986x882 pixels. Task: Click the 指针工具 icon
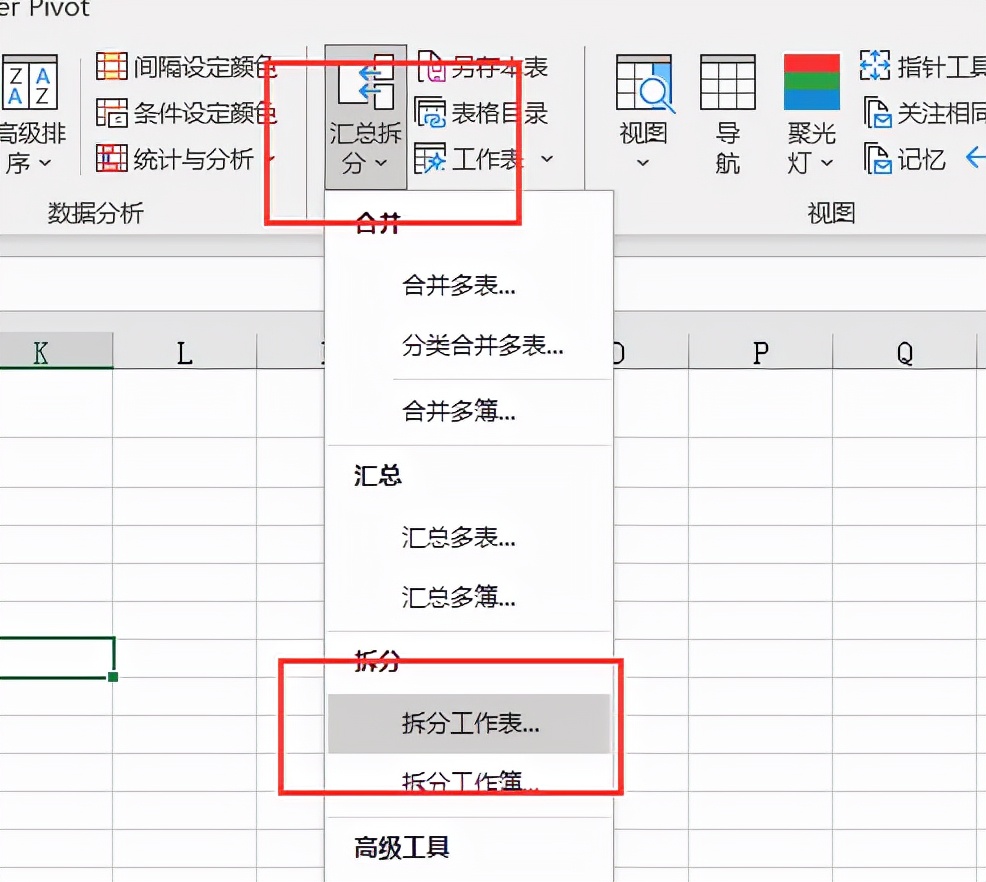coord(875,65)
